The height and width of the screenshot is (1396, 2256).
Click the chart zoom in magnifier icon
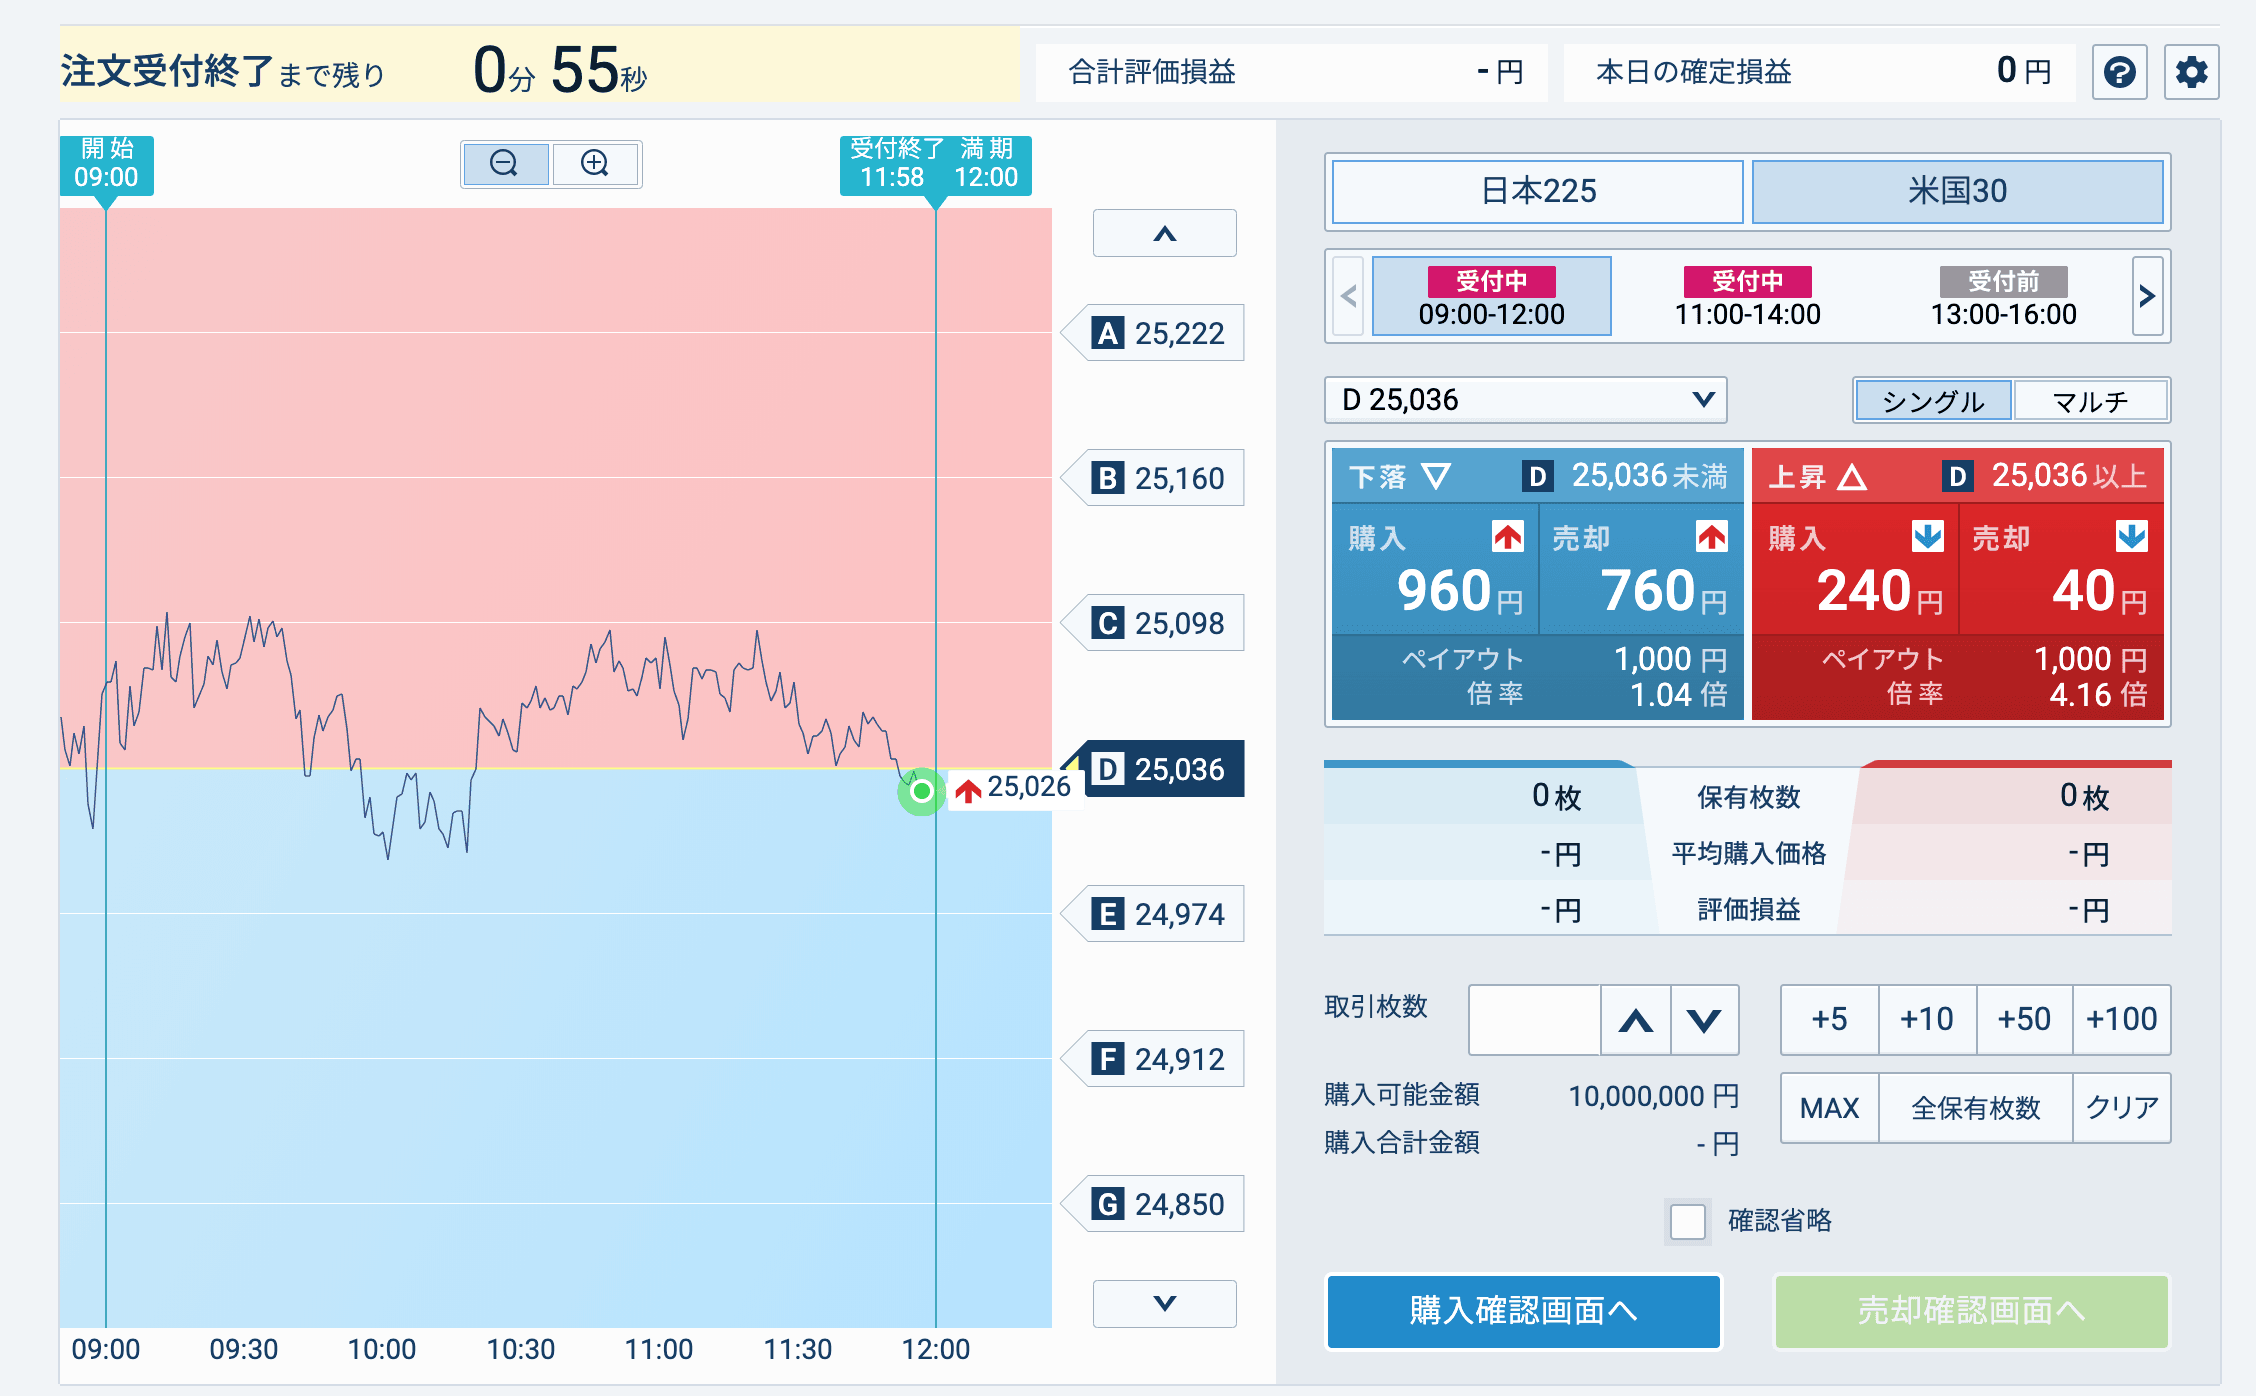point(595,163)
